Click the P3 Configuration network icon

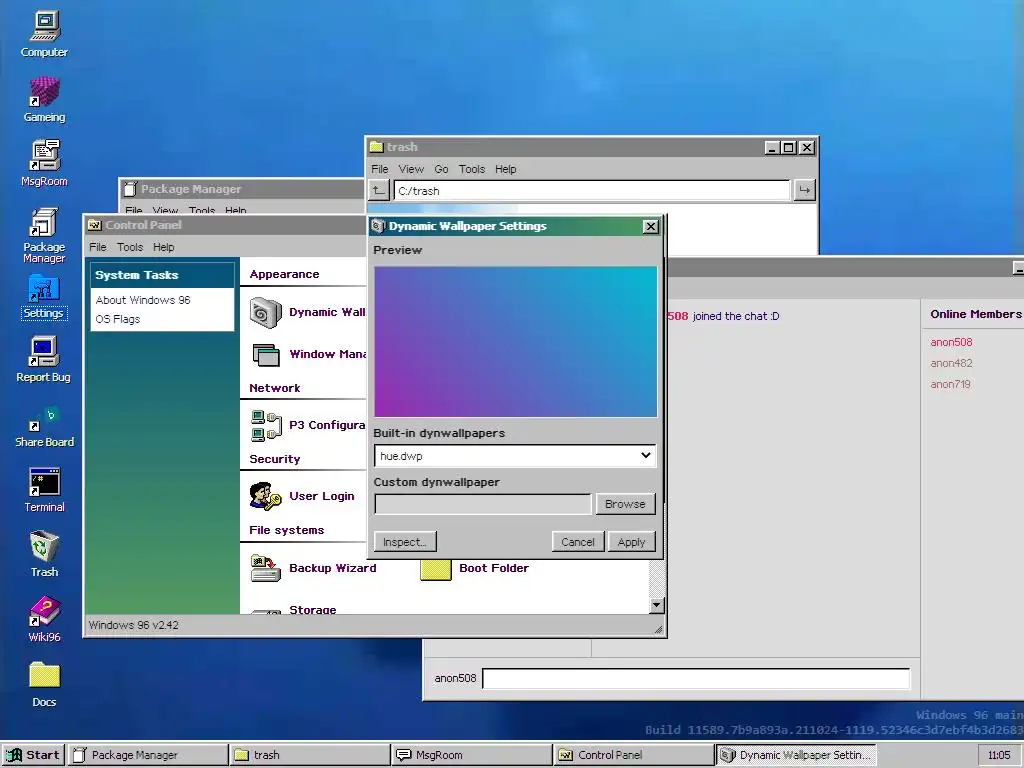[x=266, y=426]
